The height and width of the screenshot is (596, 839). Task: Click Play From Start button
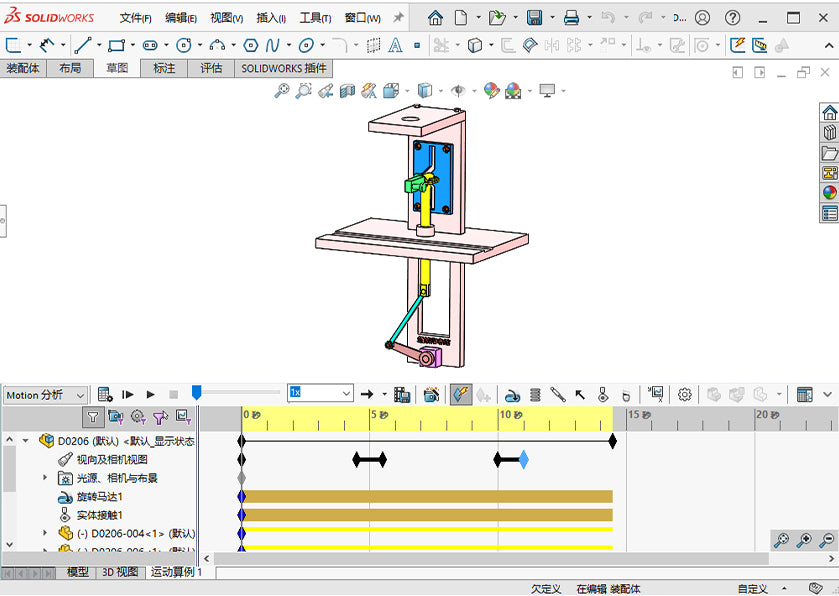(x=127, y=395)
